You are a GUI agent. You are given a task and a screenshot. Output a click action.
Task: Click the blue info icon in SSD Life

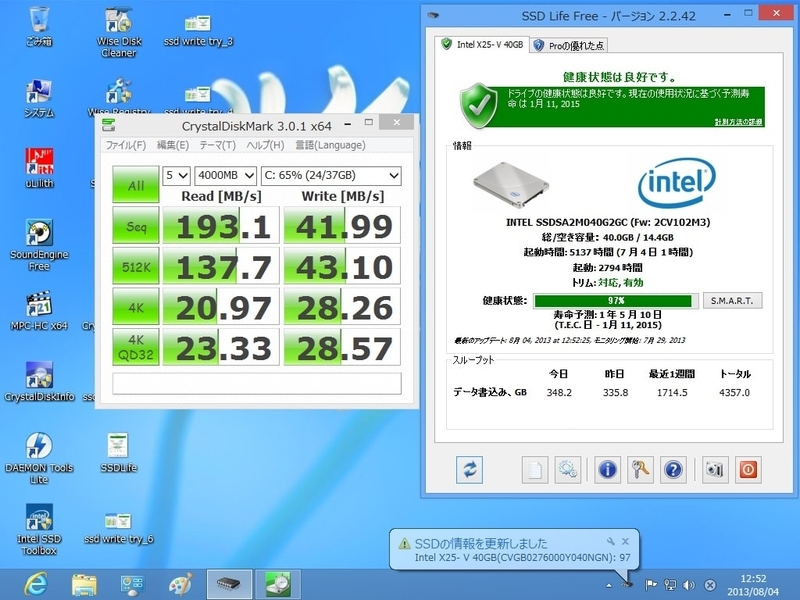[607, 469]
